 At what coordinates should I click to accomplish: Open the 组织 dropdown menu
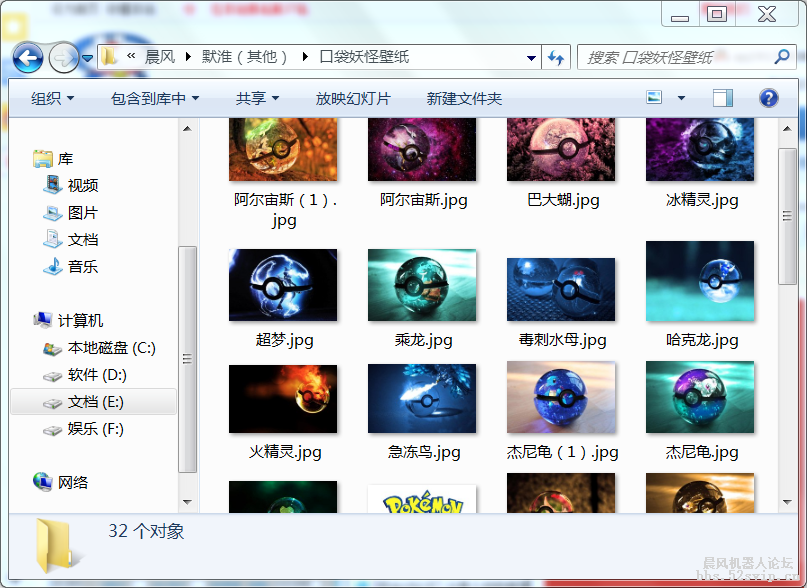point(53,98)
